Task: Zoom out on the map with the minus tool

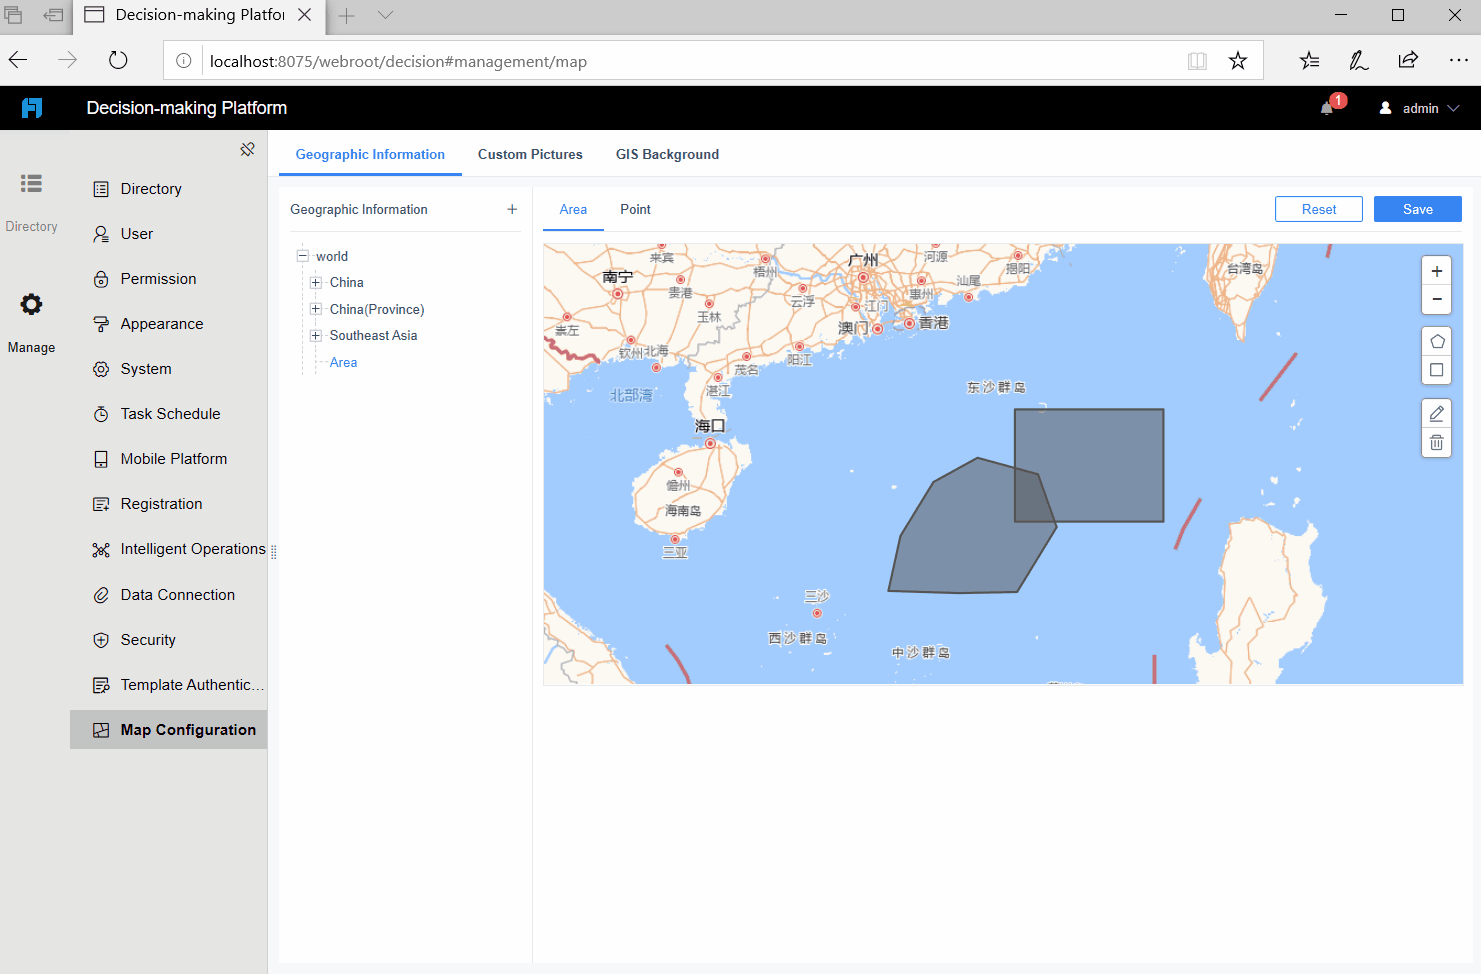Action: pos(1436,299)
